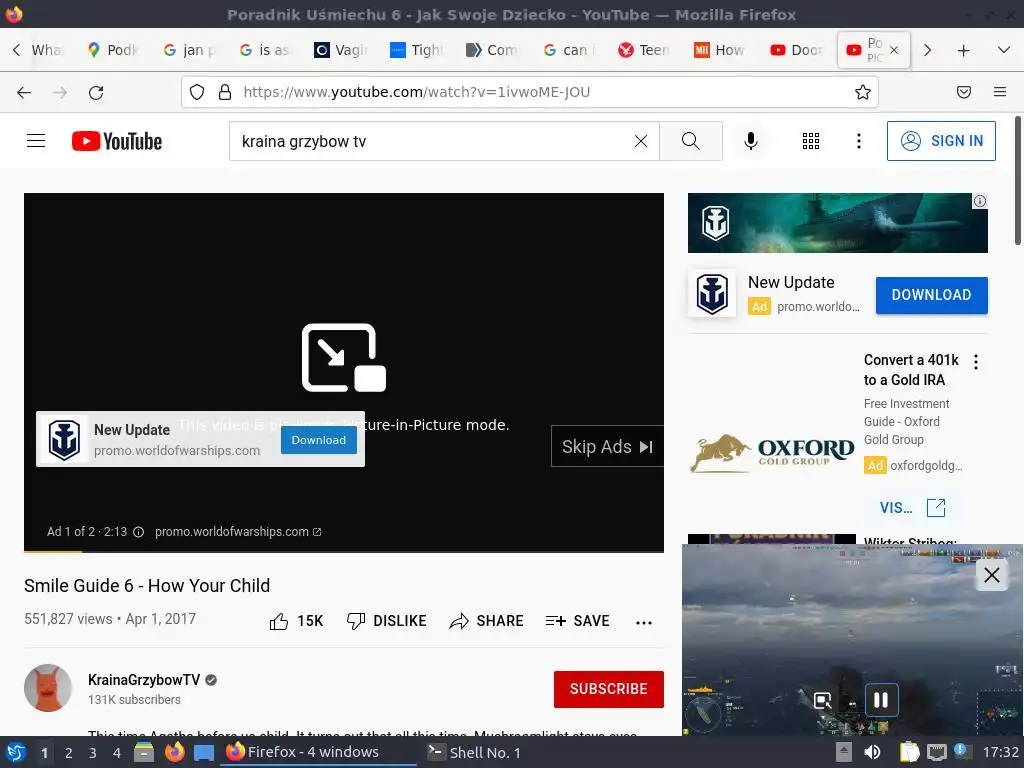Image resolution: width=1024 pixels, height=768 pixels.
Task: Clear the search box text
Action: click(641, 141)
